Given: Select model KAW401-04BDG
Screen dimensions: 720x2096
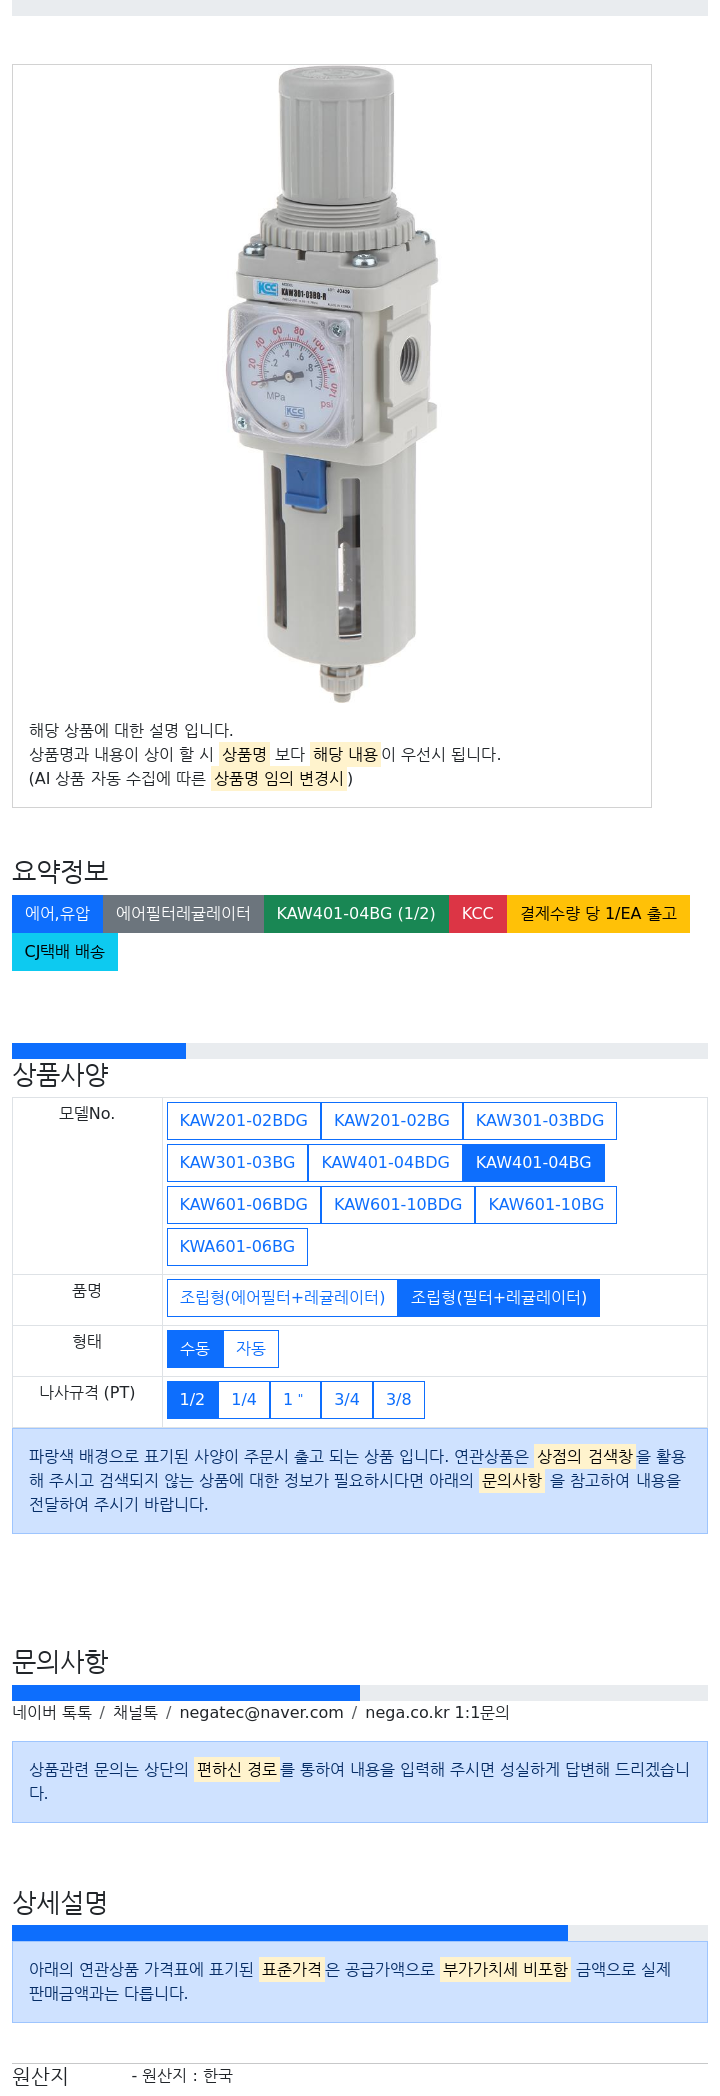Looking at the screenshot, I should click(x=386, y=1163).
